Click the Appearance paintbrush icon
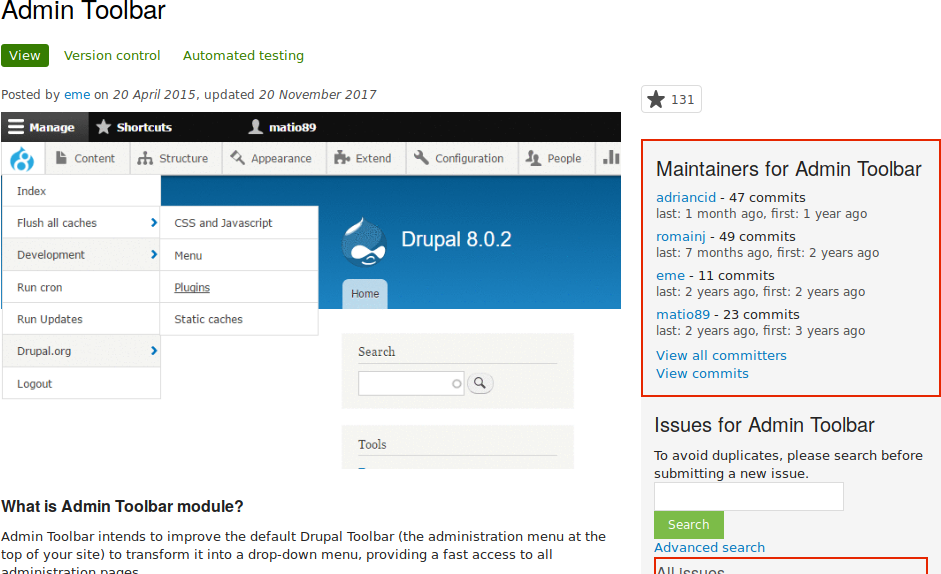The width and height of the screenshot is (941, 574). click(237, 157)
